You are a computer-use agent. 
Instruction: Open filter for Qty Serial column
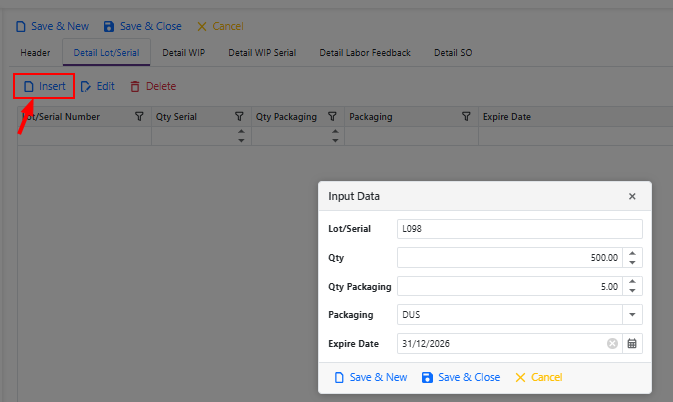pos(239,116)
